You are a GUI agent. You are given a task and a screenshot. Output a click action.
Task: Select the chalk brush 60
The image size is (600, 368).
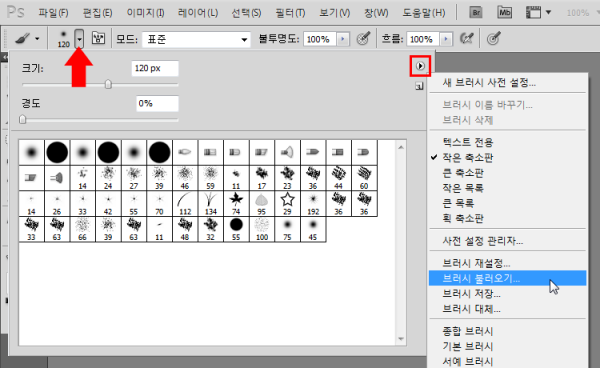click(x=364, y=178)
